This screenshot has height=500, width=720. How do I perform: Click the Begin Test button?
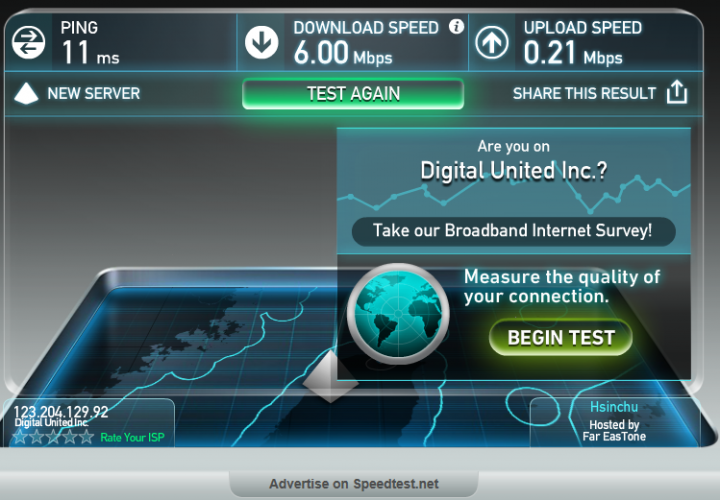tap(561, 337)
